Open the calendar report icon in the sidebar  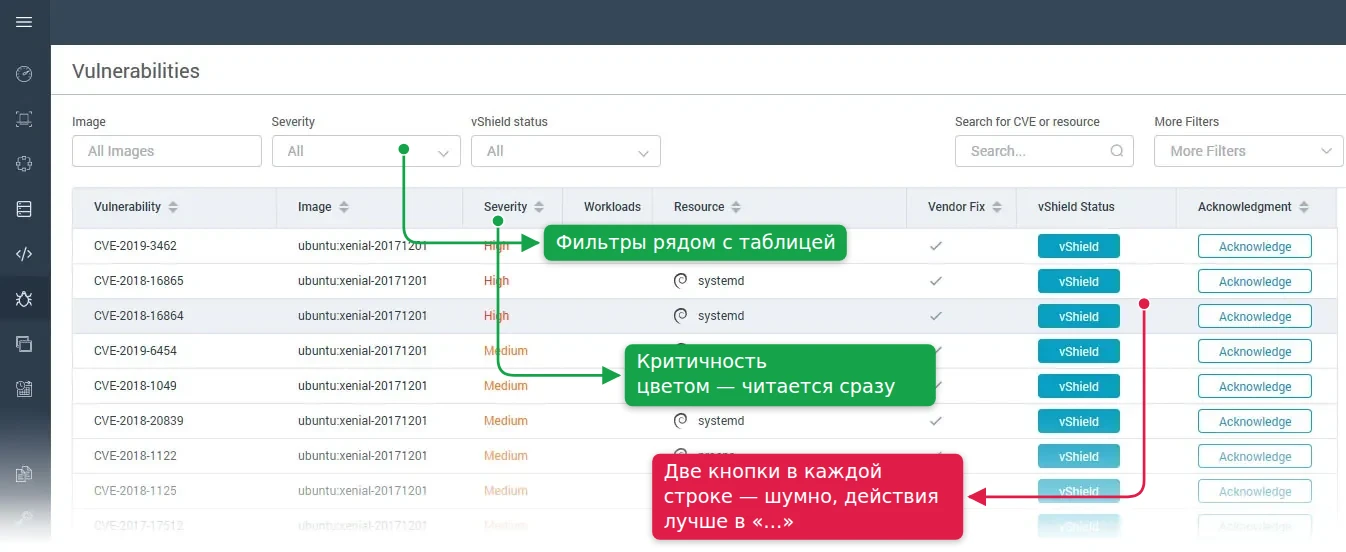pyautogui.click(x=25, y=389)
